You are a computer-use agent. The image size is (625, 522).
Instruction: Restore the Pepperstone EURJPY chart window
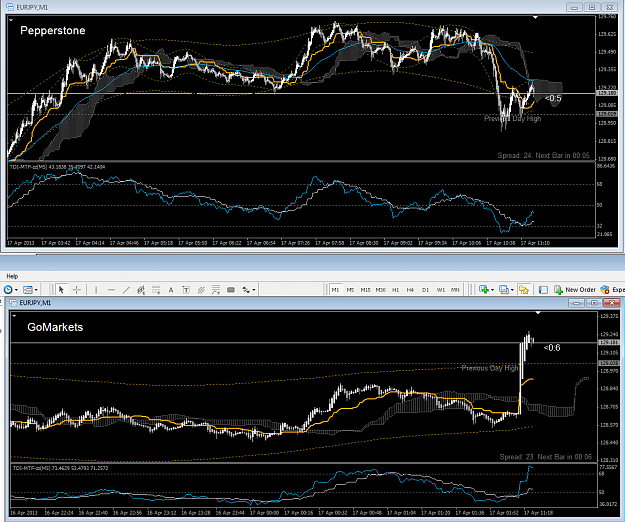click(592, 7)
